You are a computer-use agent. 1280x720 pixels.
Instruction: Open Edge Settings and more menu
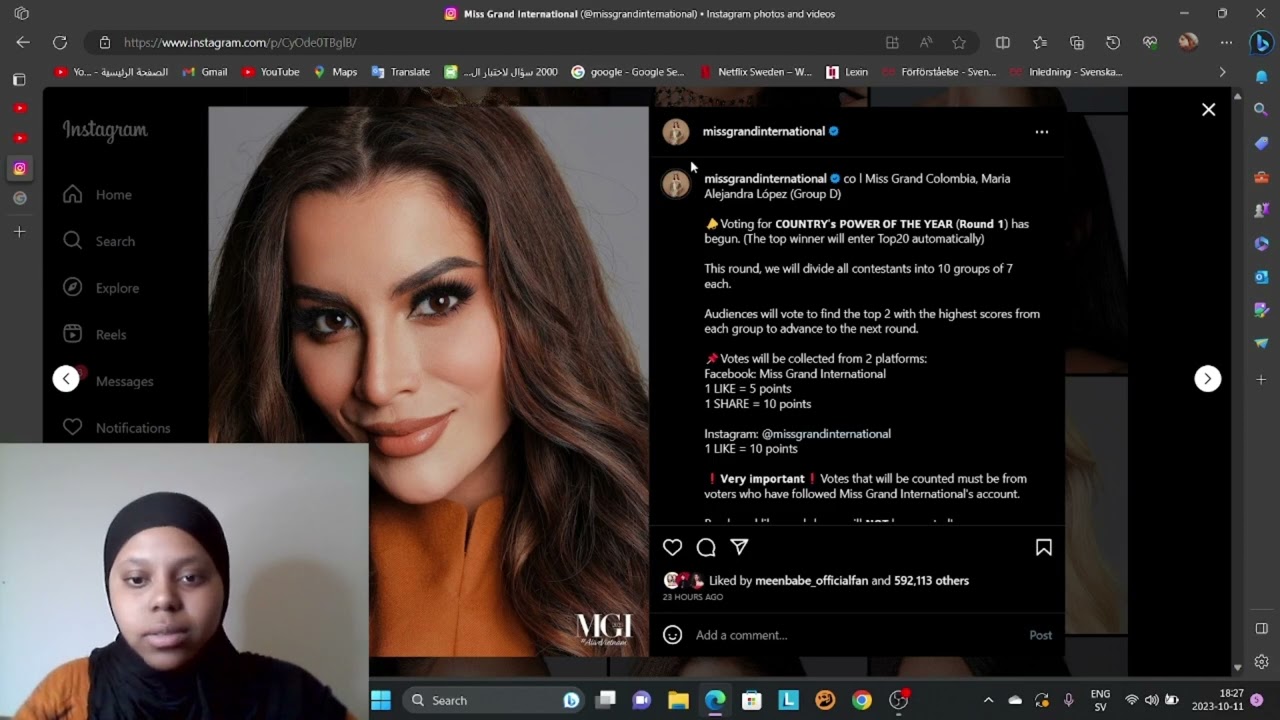pos(1226,42)
